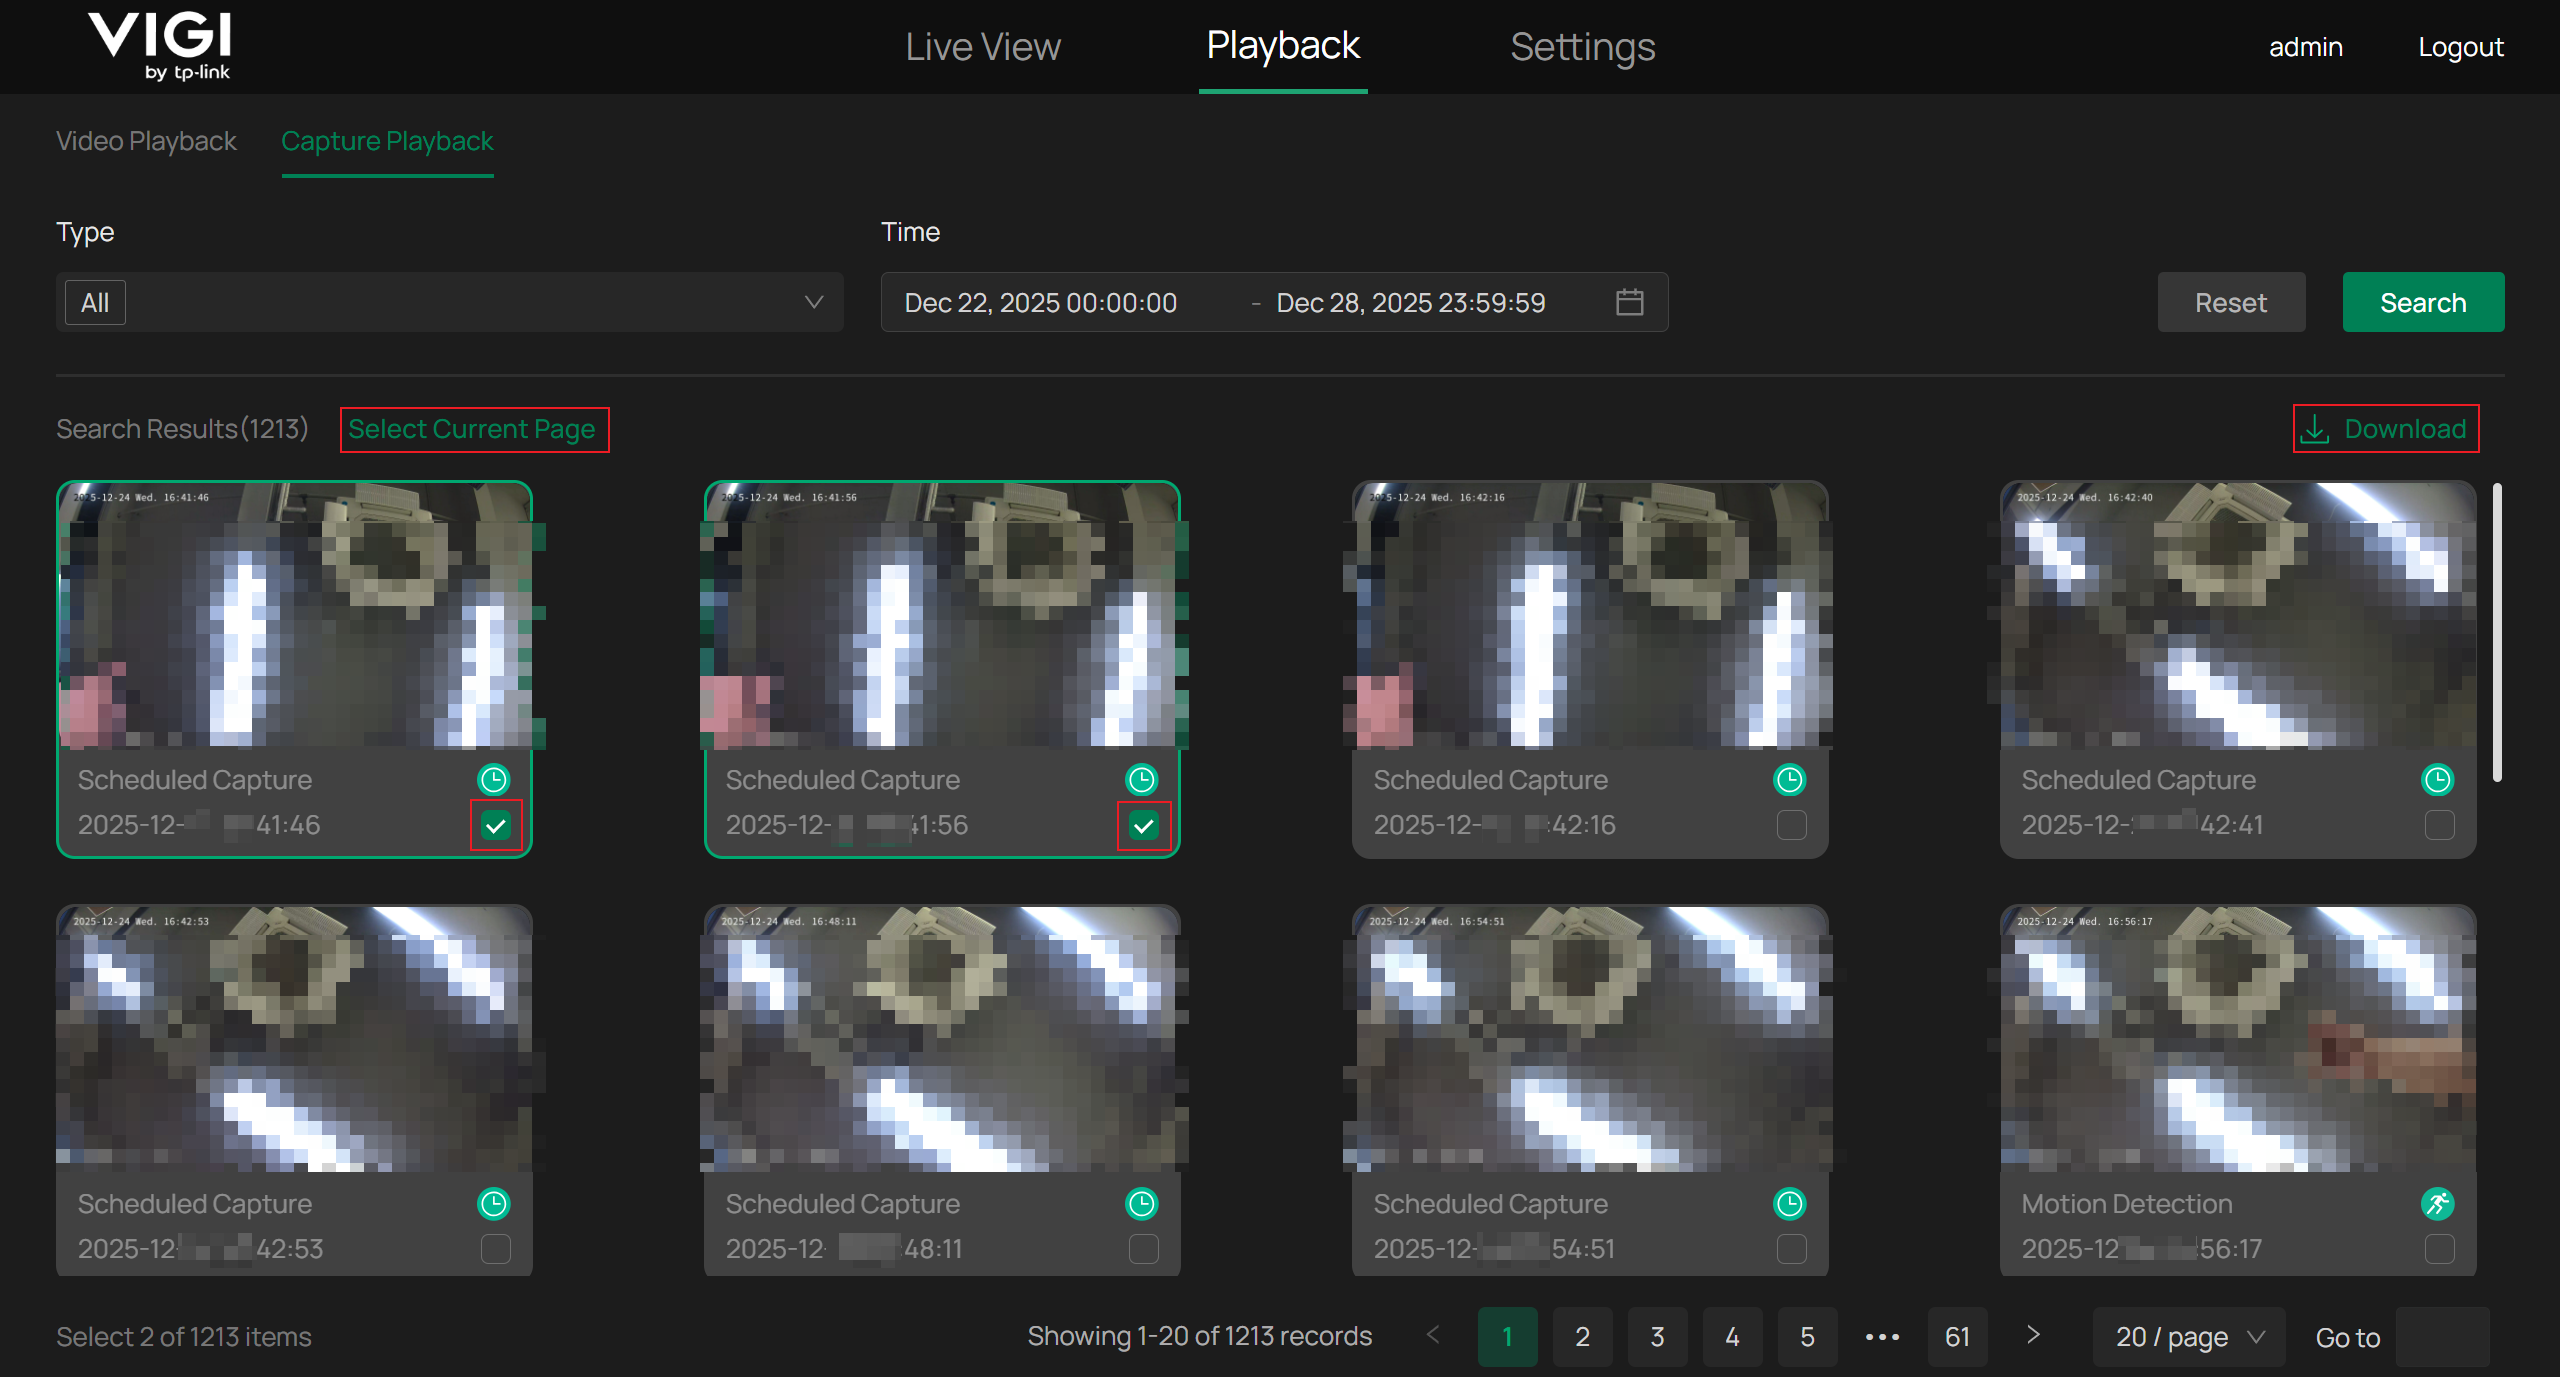2560x1377 pixels.
Task: Click the motion detection icon on the last thumbnail
Action: (2438, 1204)
